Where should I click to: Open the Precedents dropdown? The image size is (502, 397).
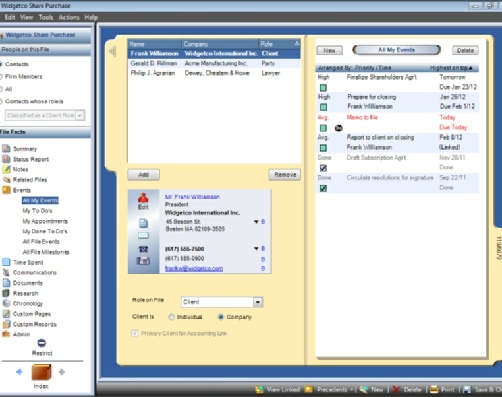coord(351,389)
